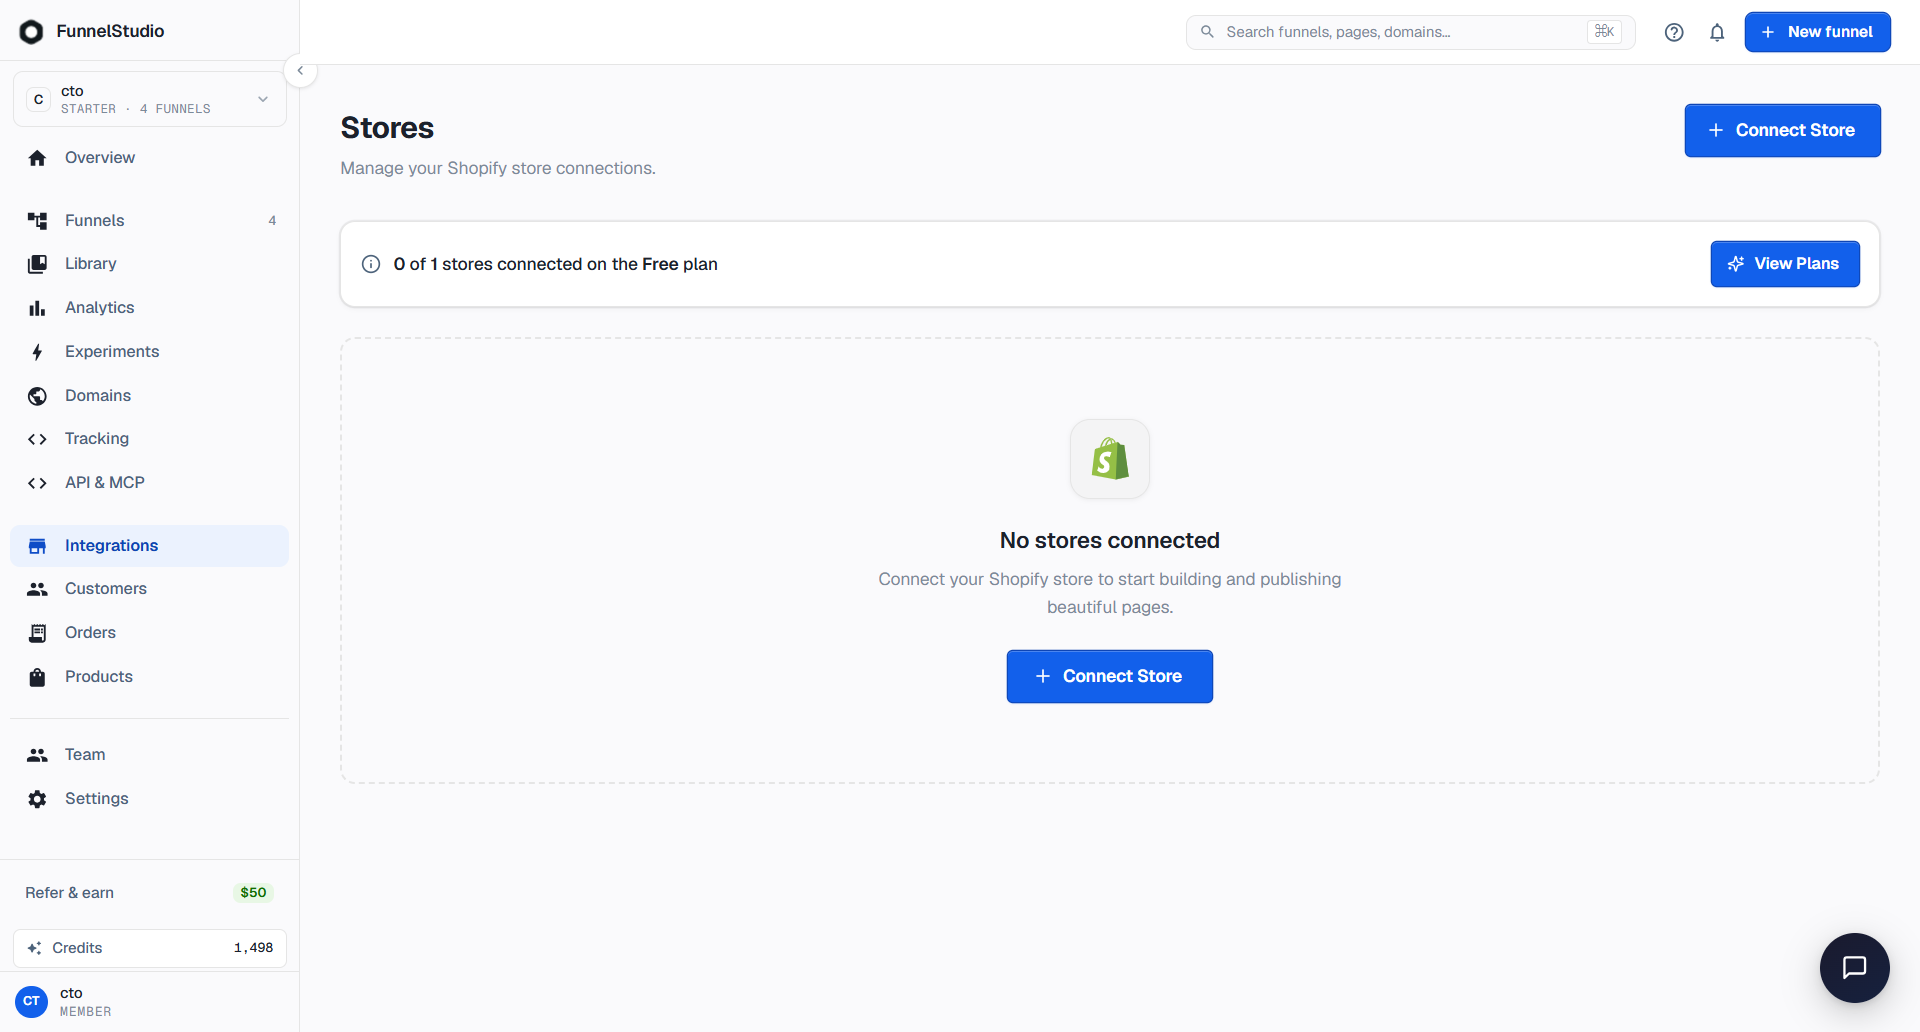Click the Tracking code brackets icon
The width and height of the screenshot is (1920, 1032).
37,439
